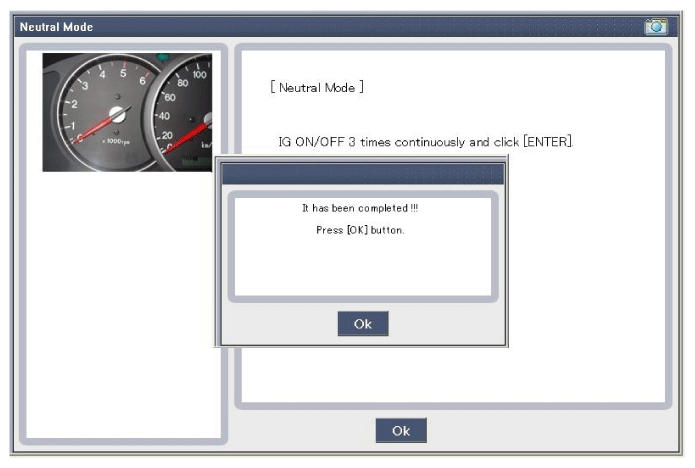The image size is (695, 468).
Task: Click the red tachometer needle
Action: click(95, 129)
